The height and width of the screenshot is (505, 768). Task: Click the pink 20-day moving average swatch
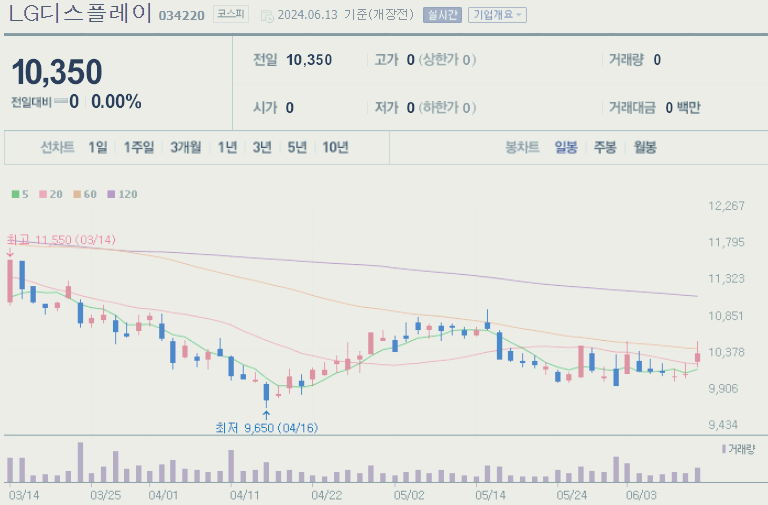tap(43, 194)
